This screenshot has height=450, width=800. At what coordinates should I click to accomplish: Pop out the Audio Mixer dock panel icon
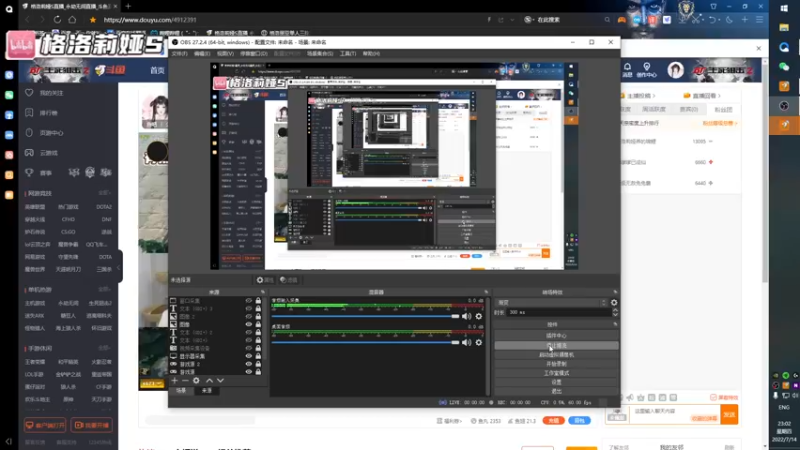point(486,292)
